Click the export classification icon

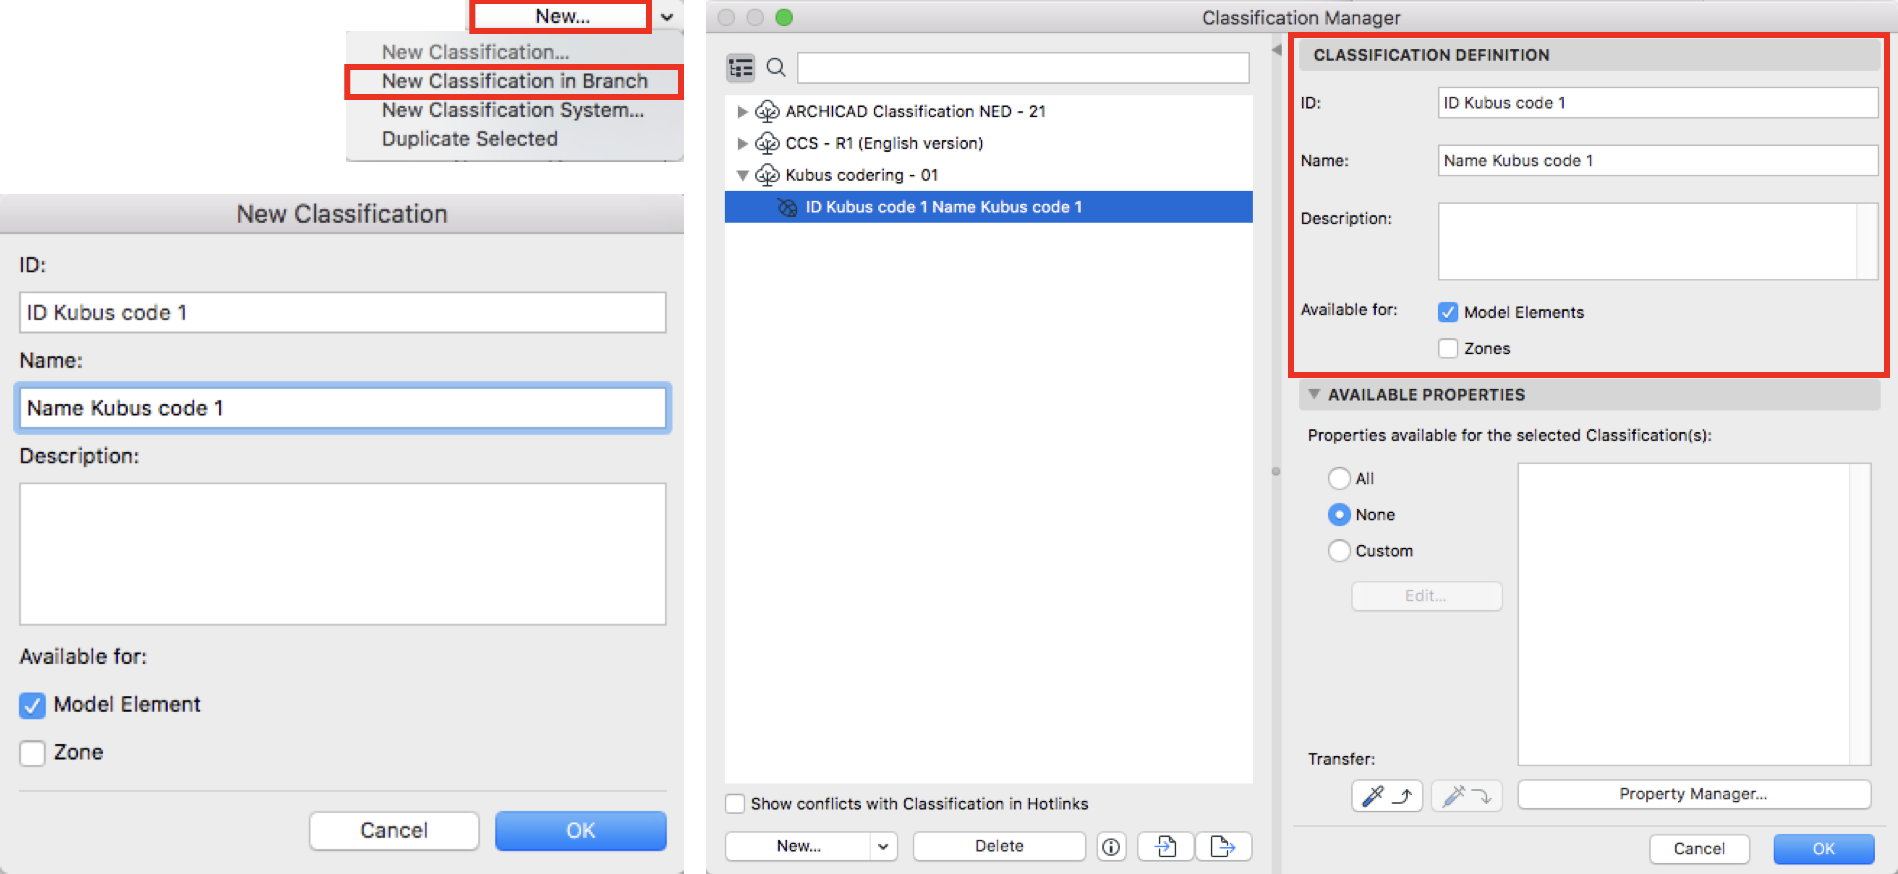1223,847
